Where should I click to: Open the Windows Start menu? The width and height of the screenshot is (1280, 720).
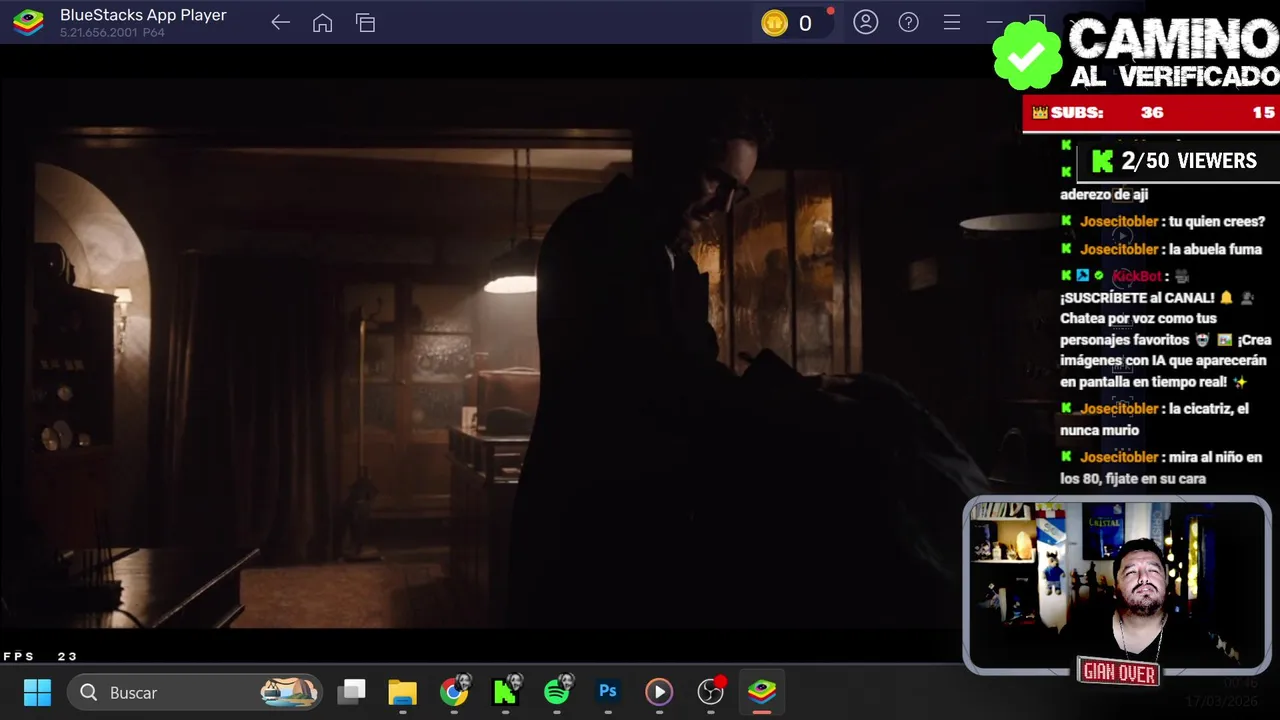coord(37,692)
